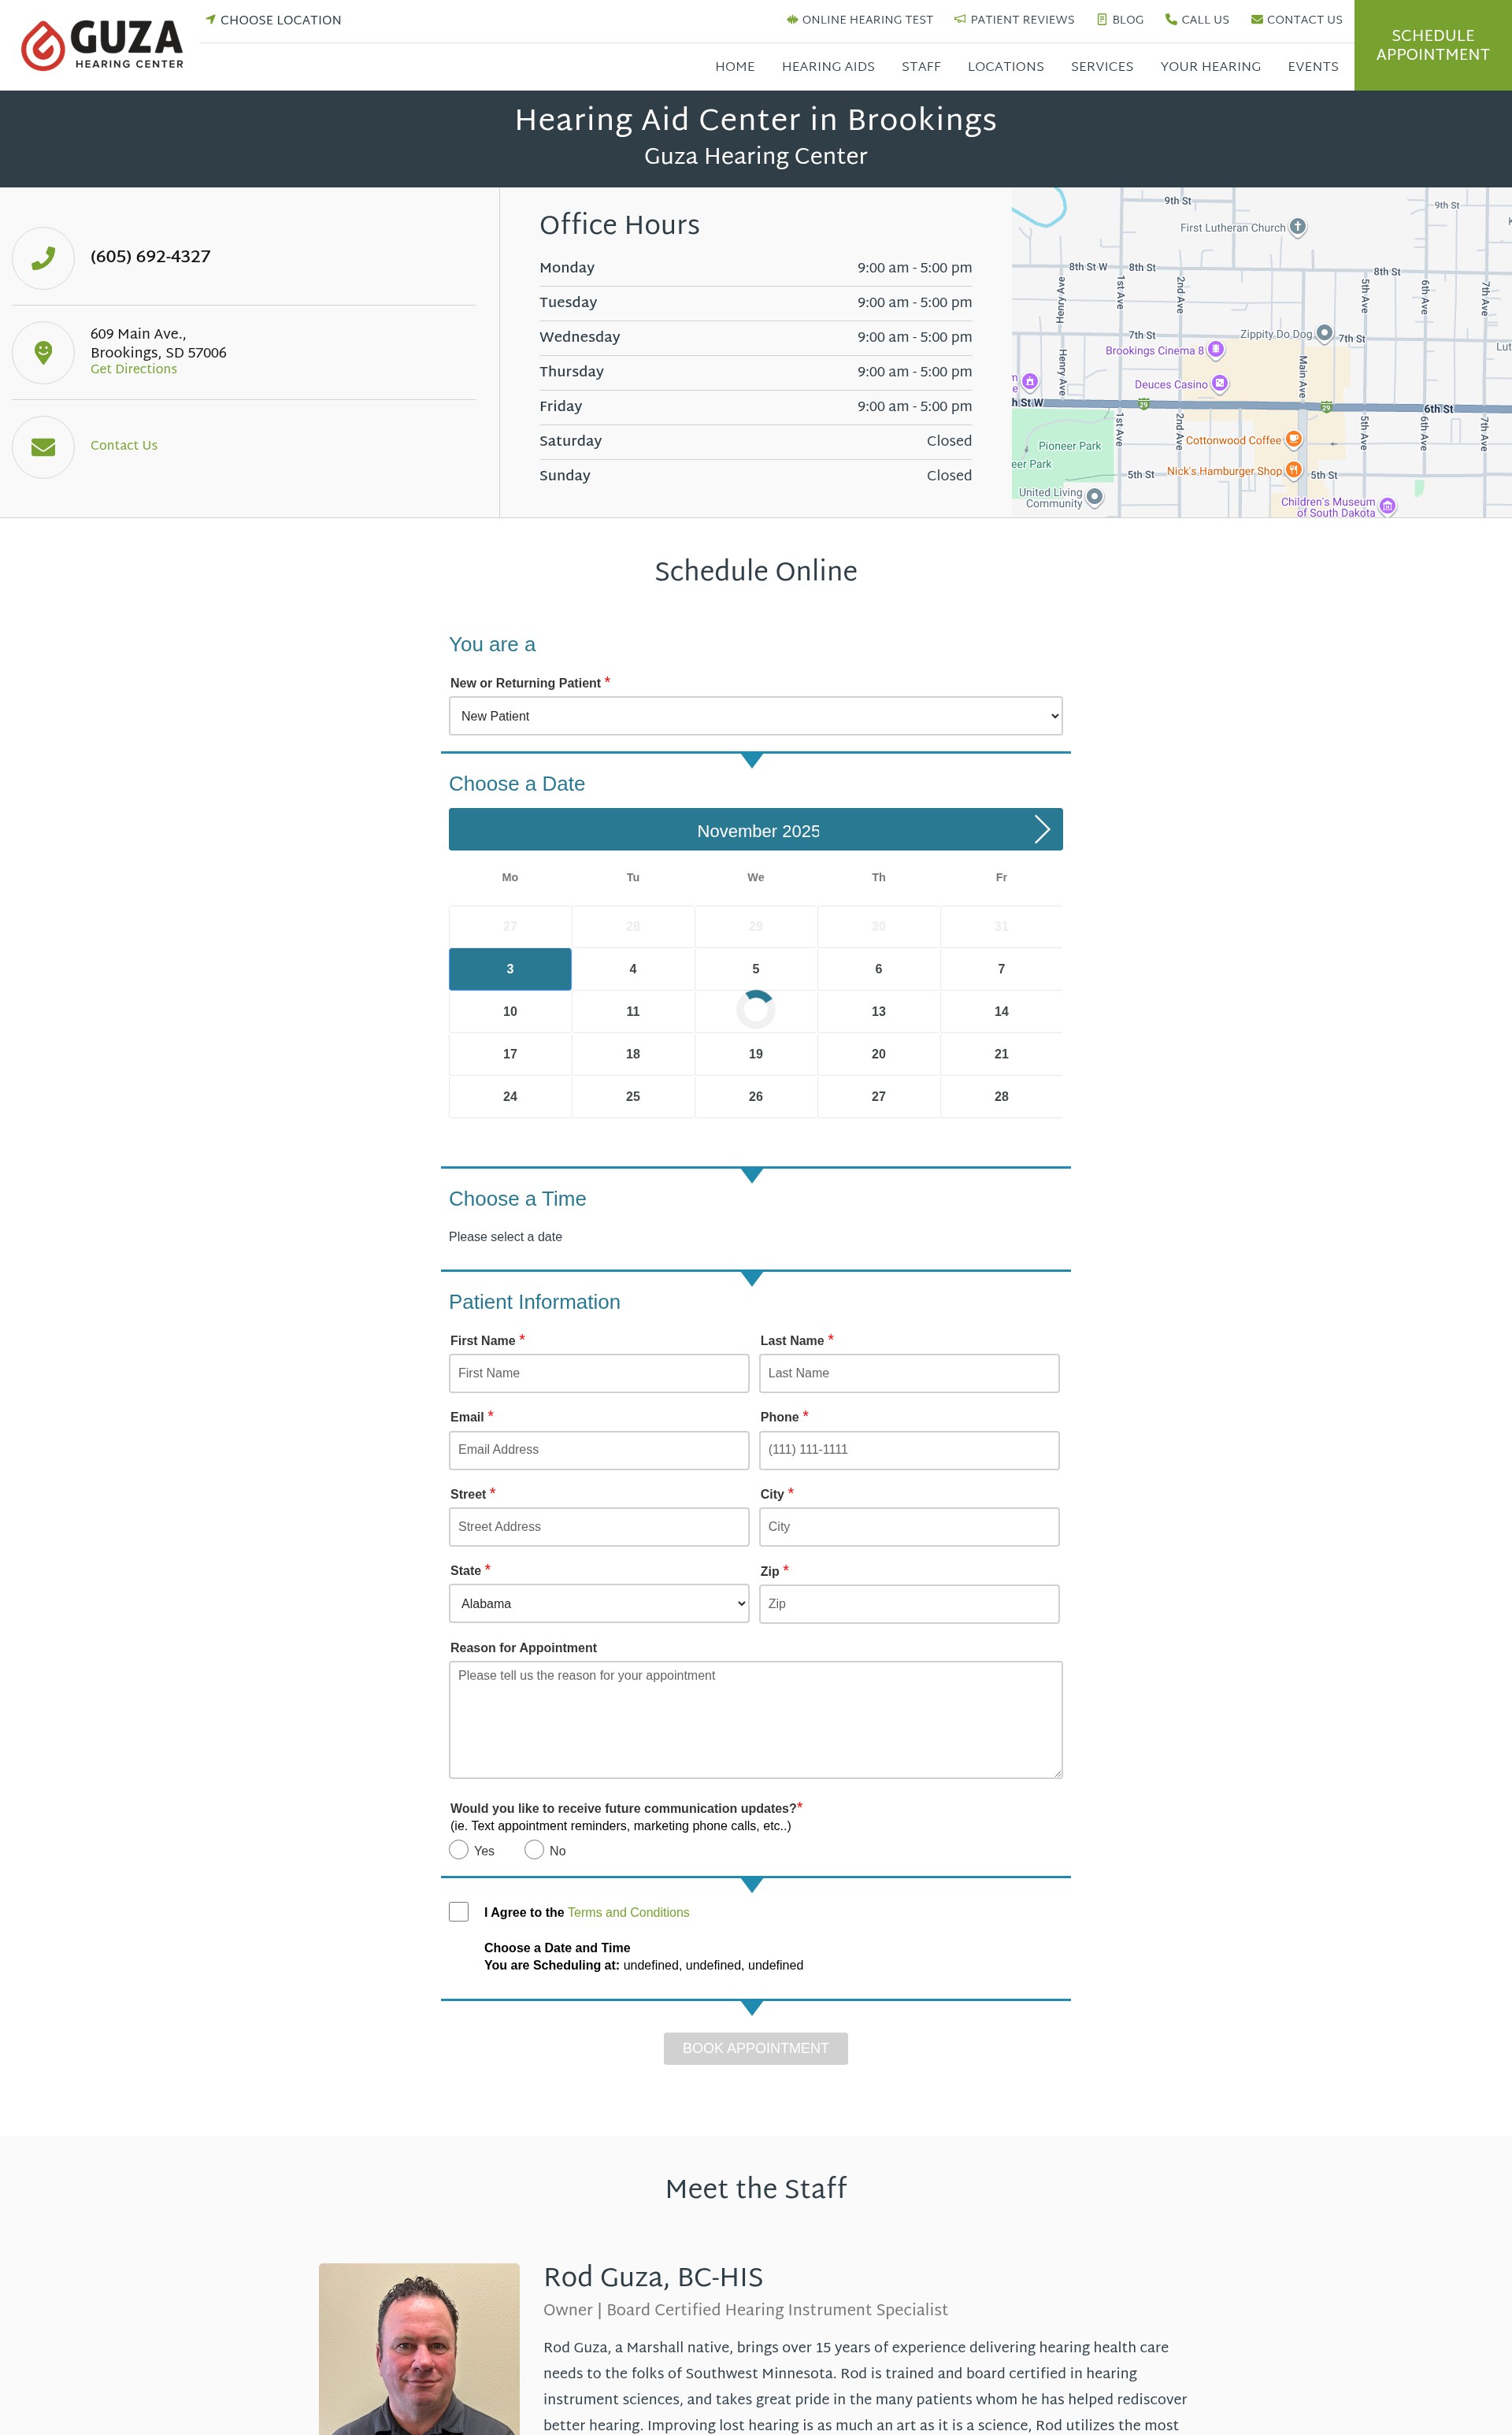The image size is (1512, 2435).
Task: Open the Locations menu
Action: [x=1005, y=67]
